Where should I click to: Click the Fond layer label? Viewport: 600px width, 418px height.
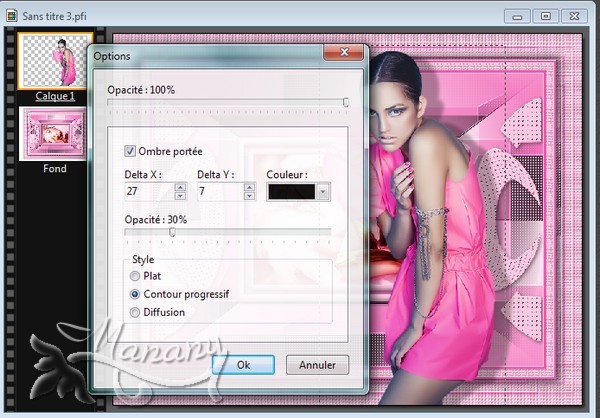pyautogui.click(x=55, y=169)
